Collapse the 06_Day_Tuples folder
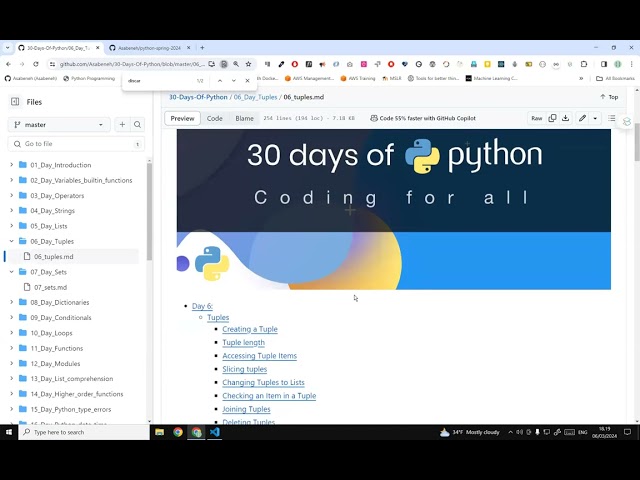 click(x=11, y=241)
